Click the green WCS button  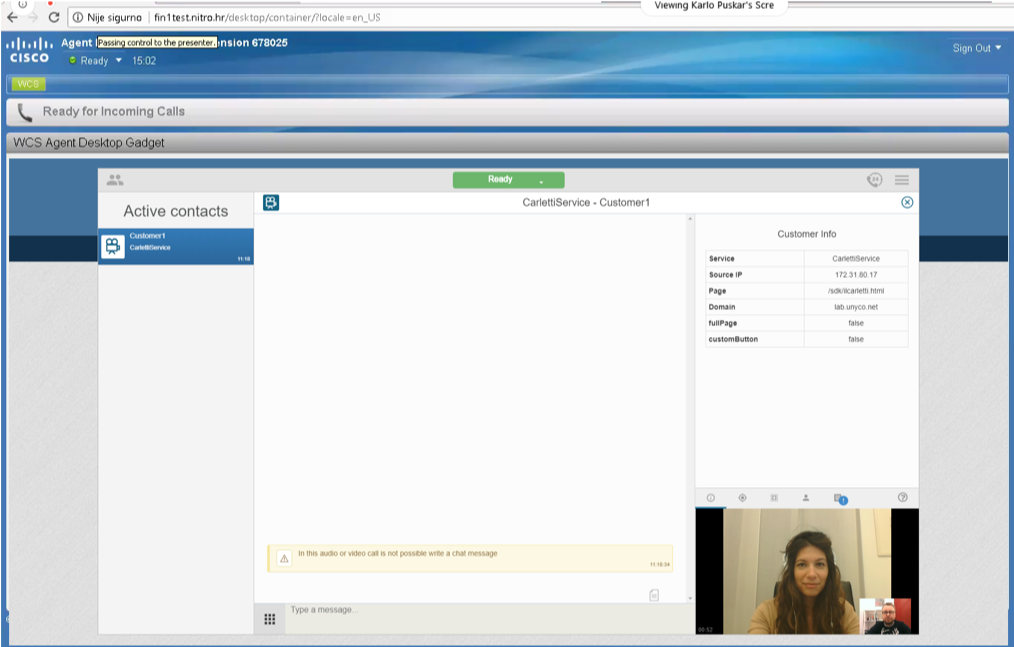(x=27, y=84)
